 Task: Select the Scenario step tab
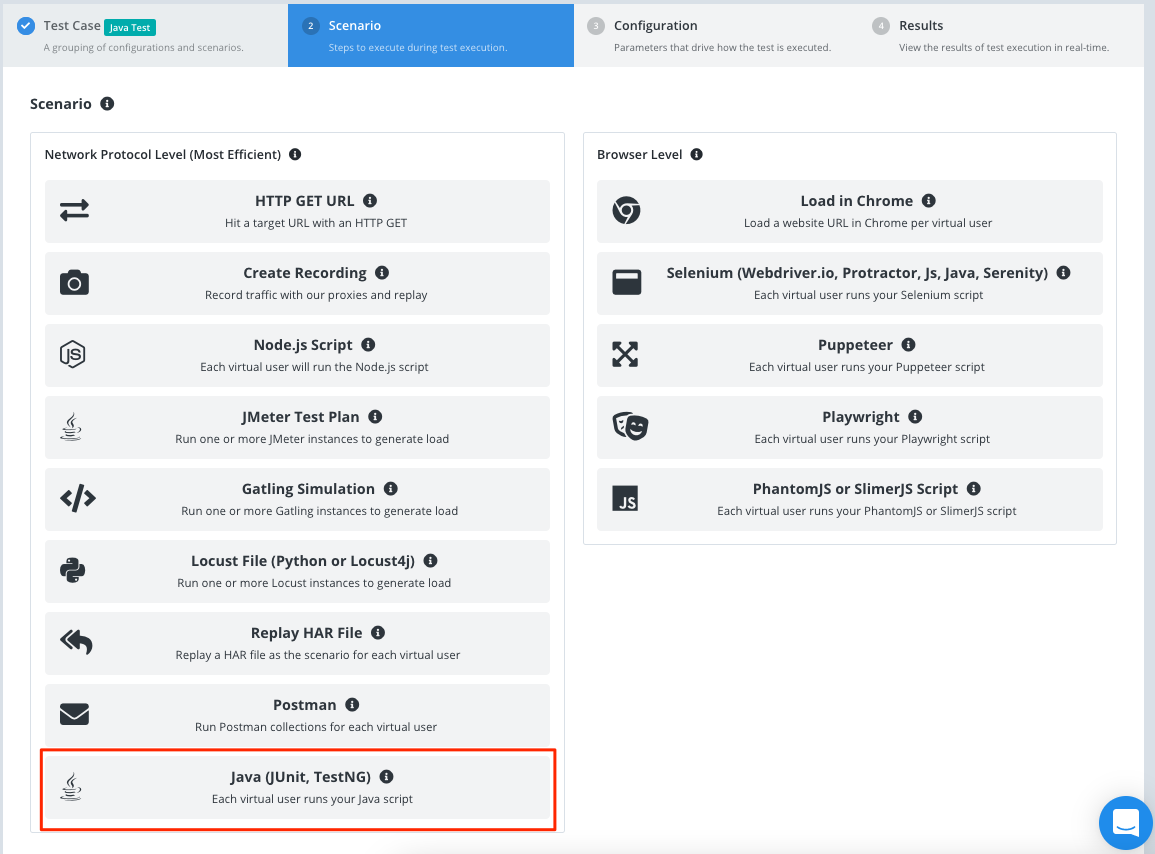[x=431, y=35]
